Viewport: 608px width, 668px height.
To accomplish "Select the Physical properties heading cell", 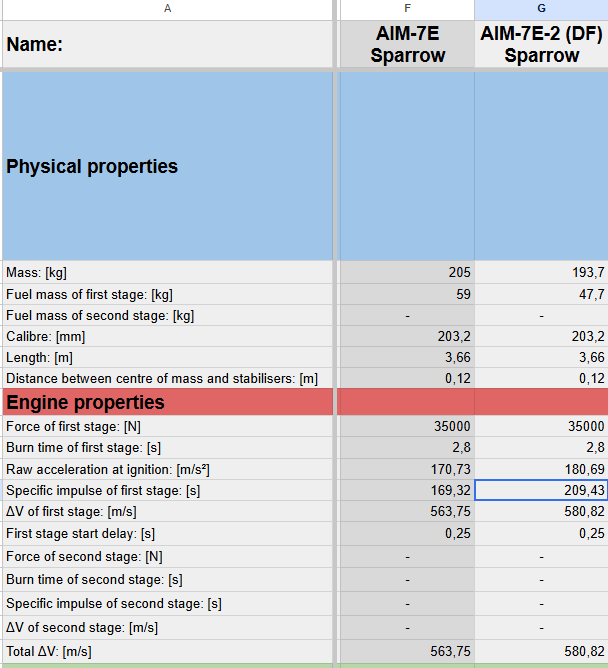I will (167, 166).
